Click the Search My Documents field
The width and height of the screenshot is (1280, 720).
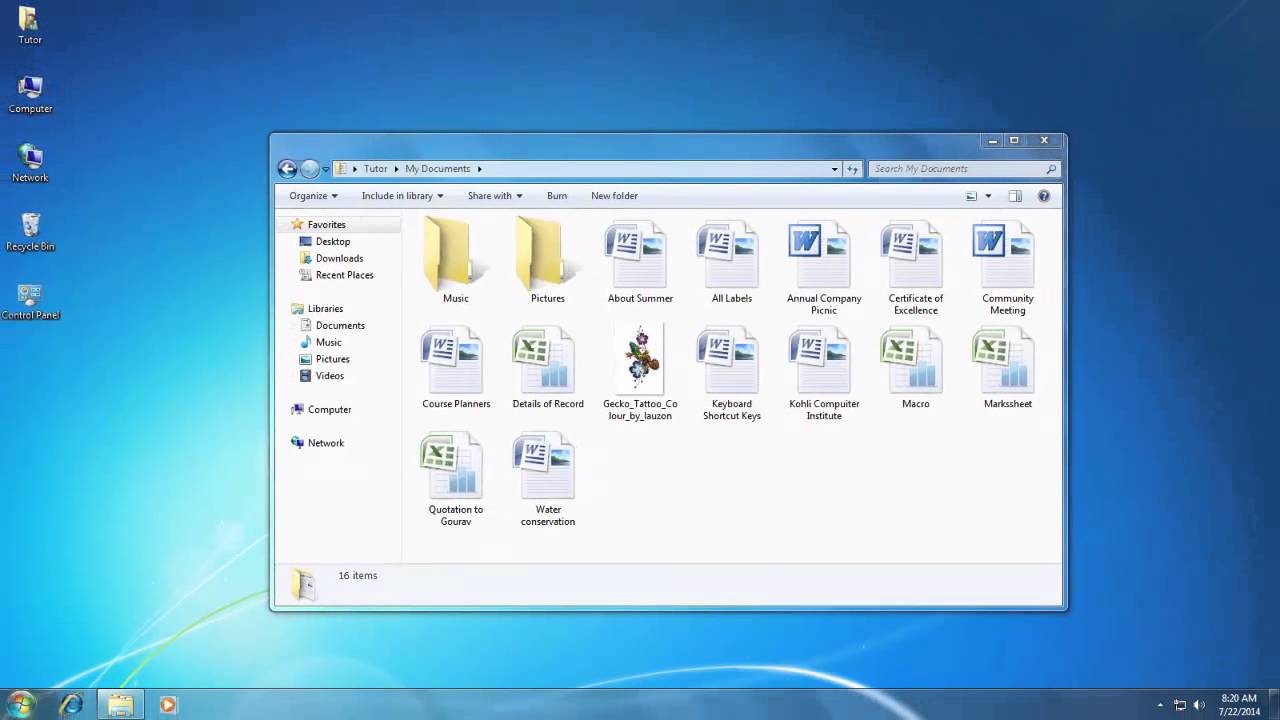pos(963,169)
